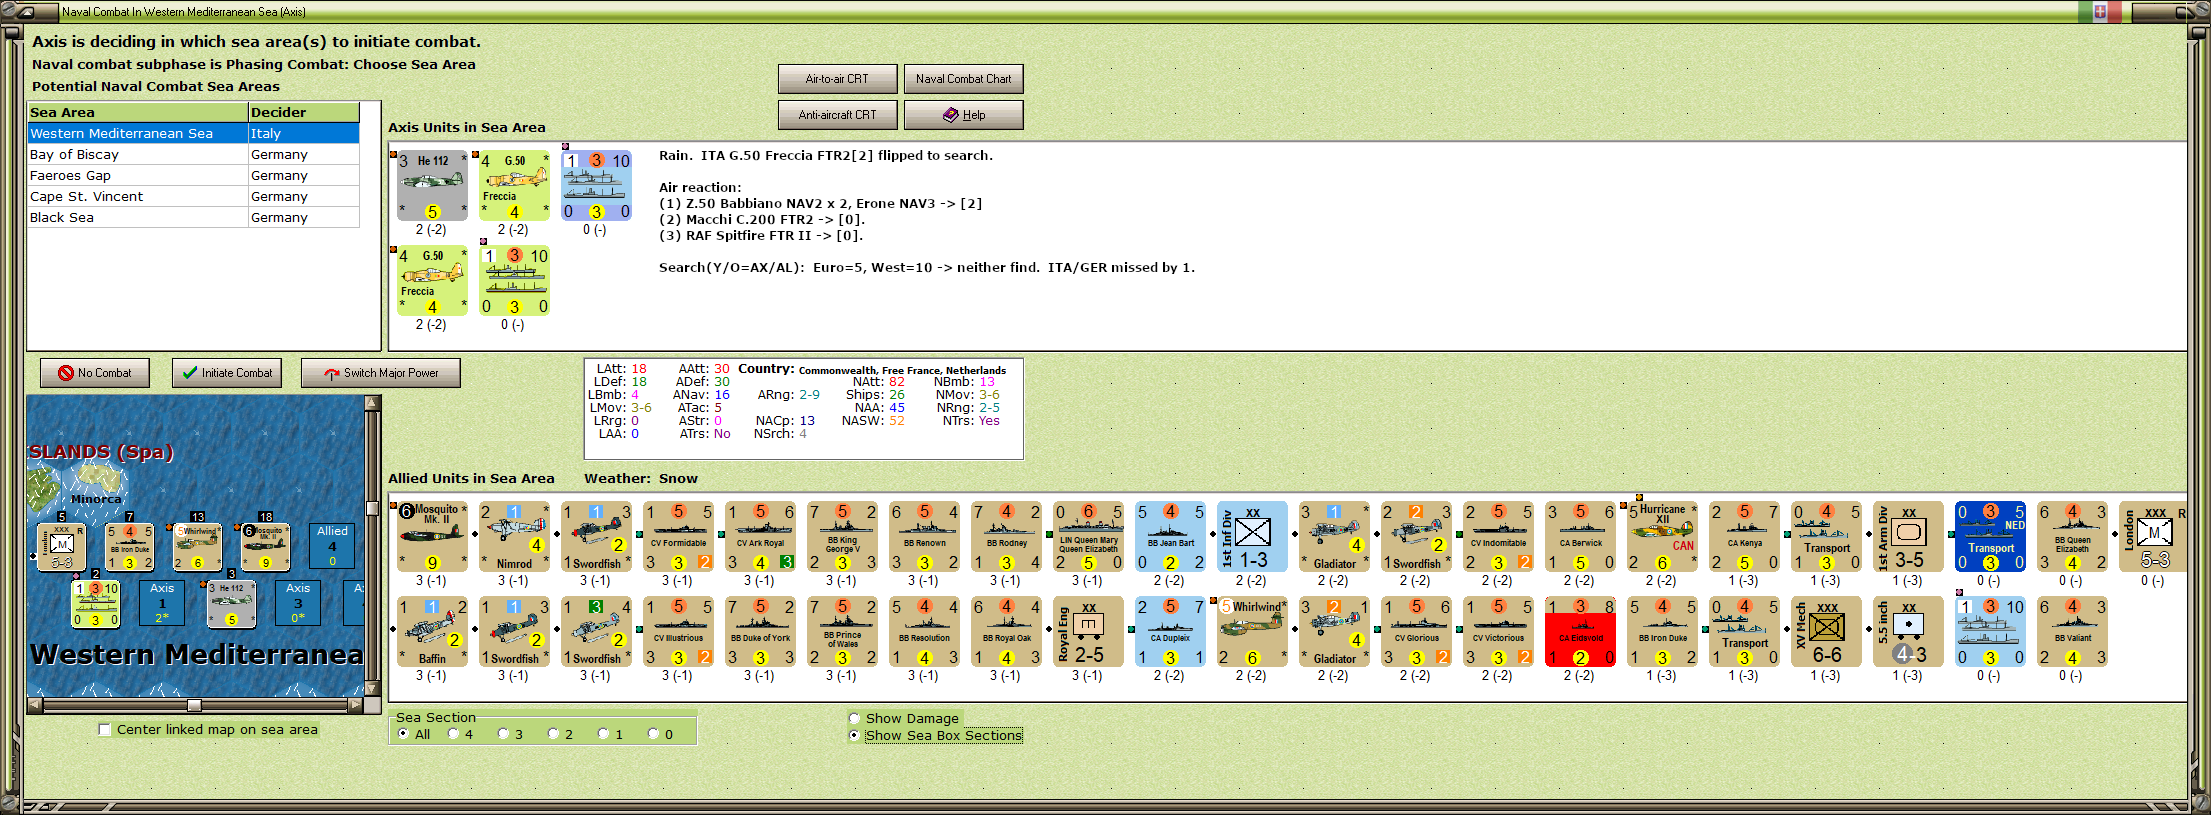
Task: Click the BB Resolution battleship counter
Action: coord(924,631)
